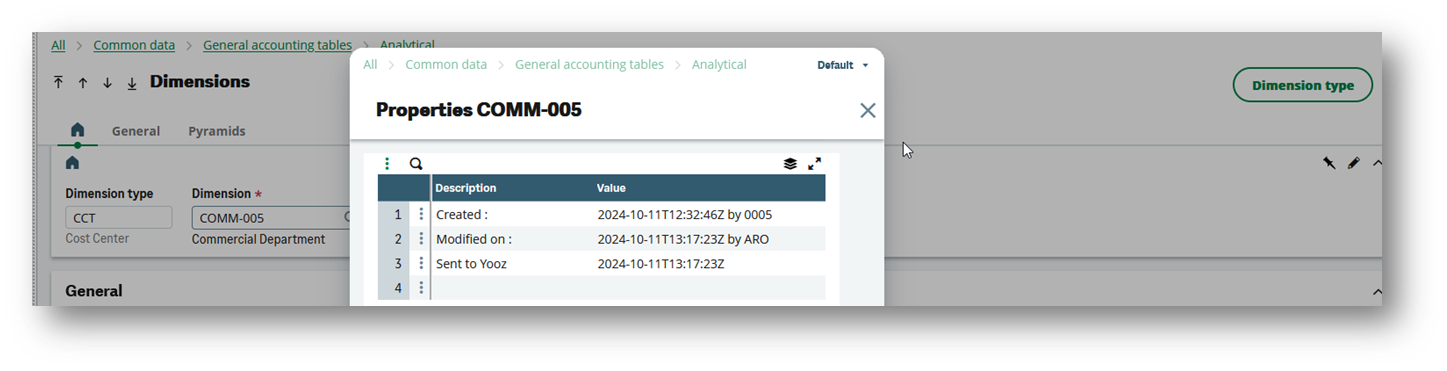Screen dimensions: 1447x371
Task: Click the home icon below the tabs
Action: click(72, 163)
